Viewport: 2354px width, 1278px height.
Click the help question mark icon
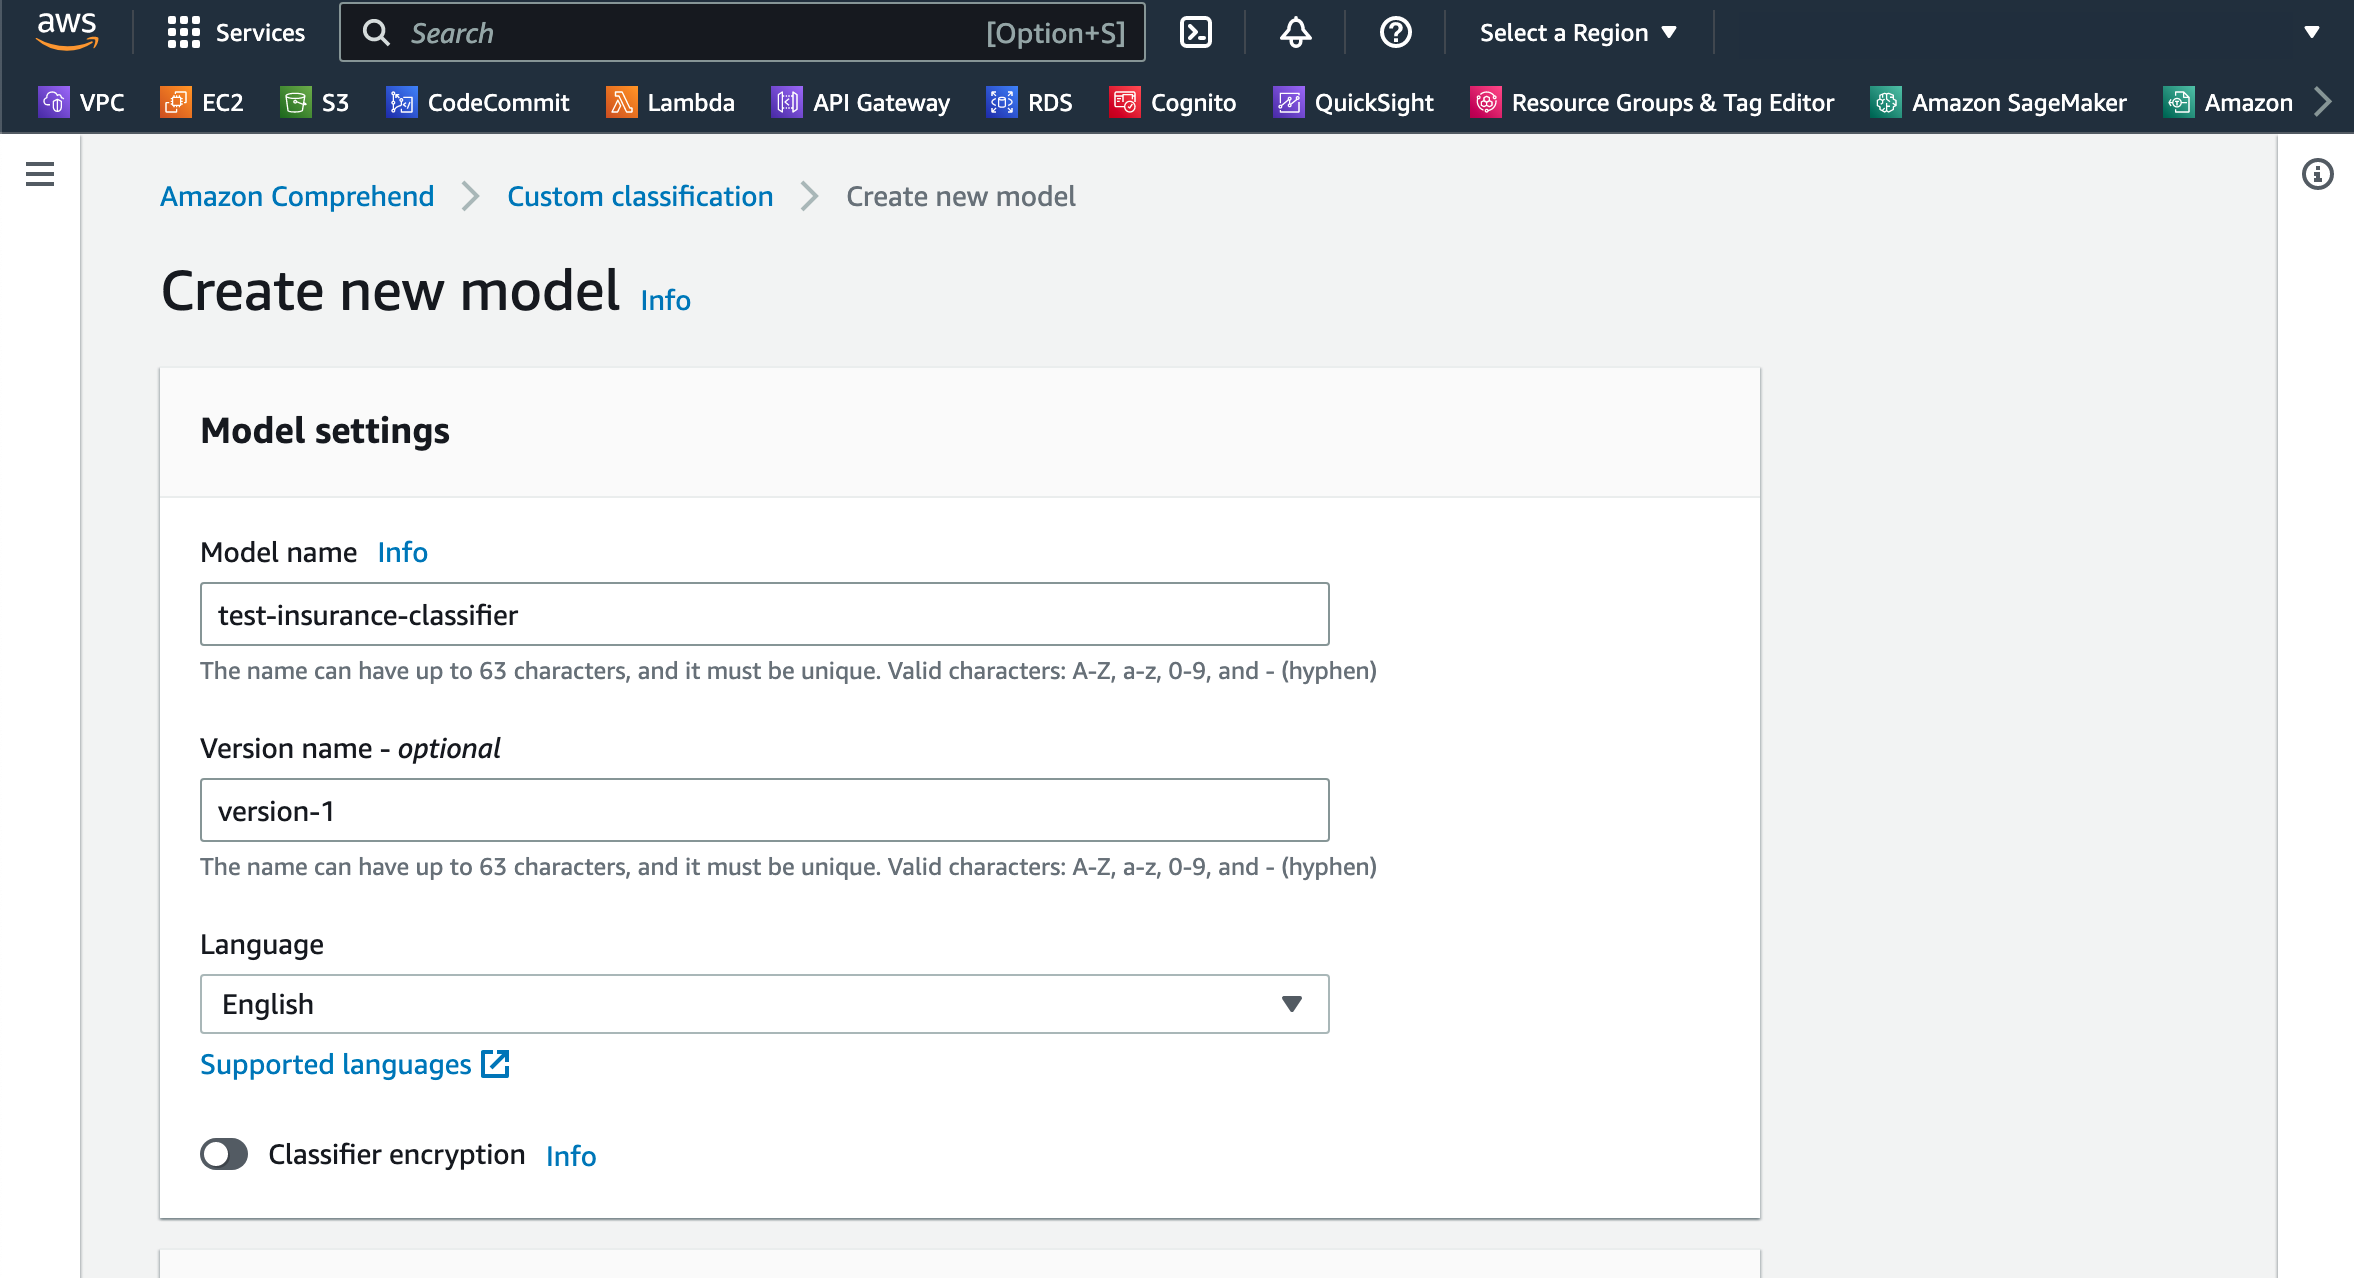(1395, 33)
